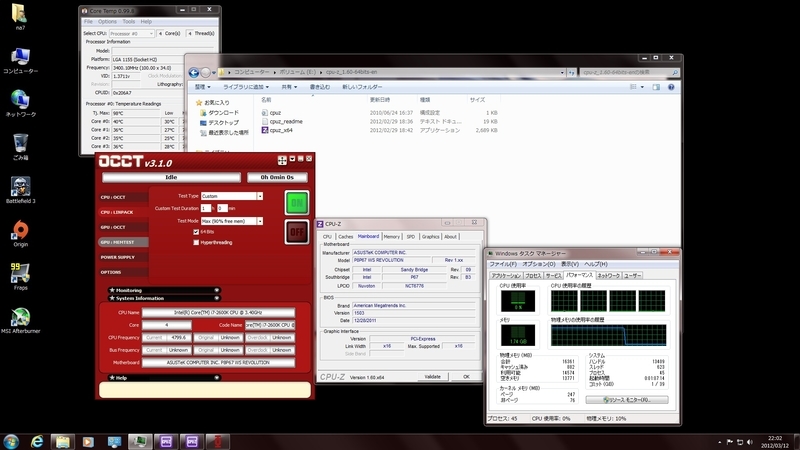Screen dimensions: 800x450
Task: Open the Test Type dropdown in OCCT
Action: (x=260, y=196)
